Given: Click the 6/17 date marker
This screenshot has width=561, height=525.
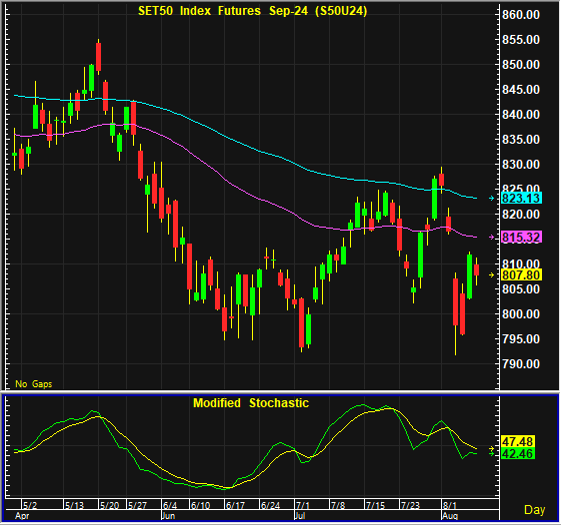Looking at the screenshot, I should pyautogui.click(x=235, y=505).
